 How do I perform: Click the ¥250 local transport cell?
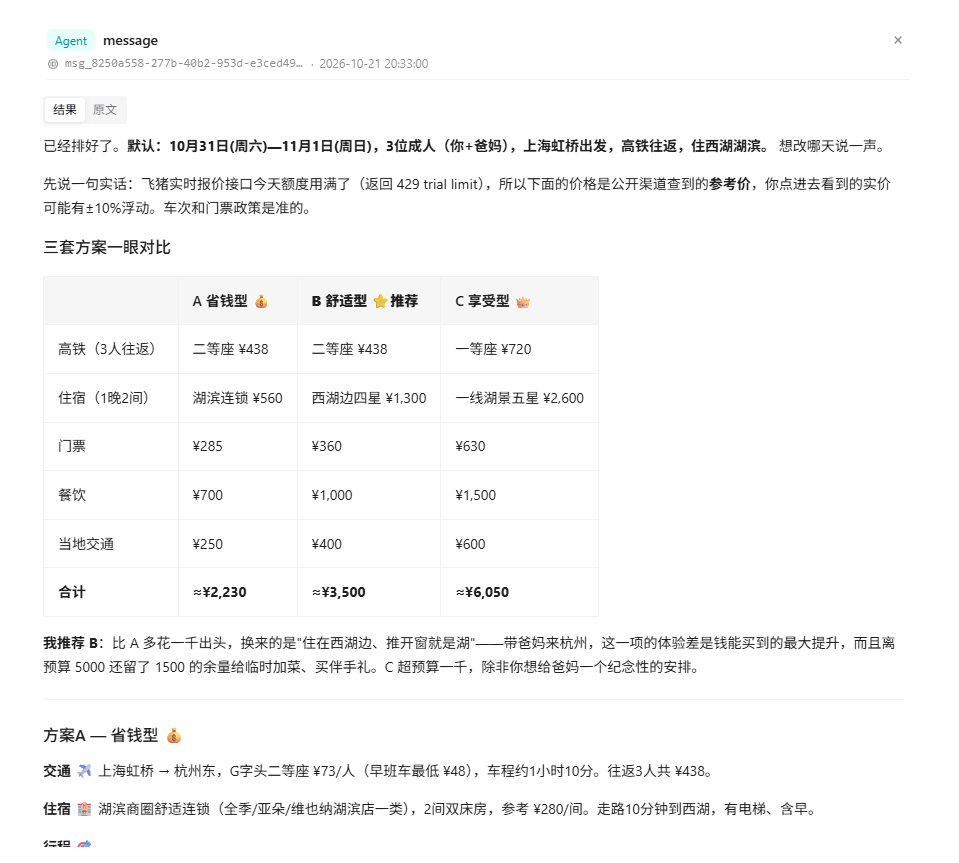[238, 544]
